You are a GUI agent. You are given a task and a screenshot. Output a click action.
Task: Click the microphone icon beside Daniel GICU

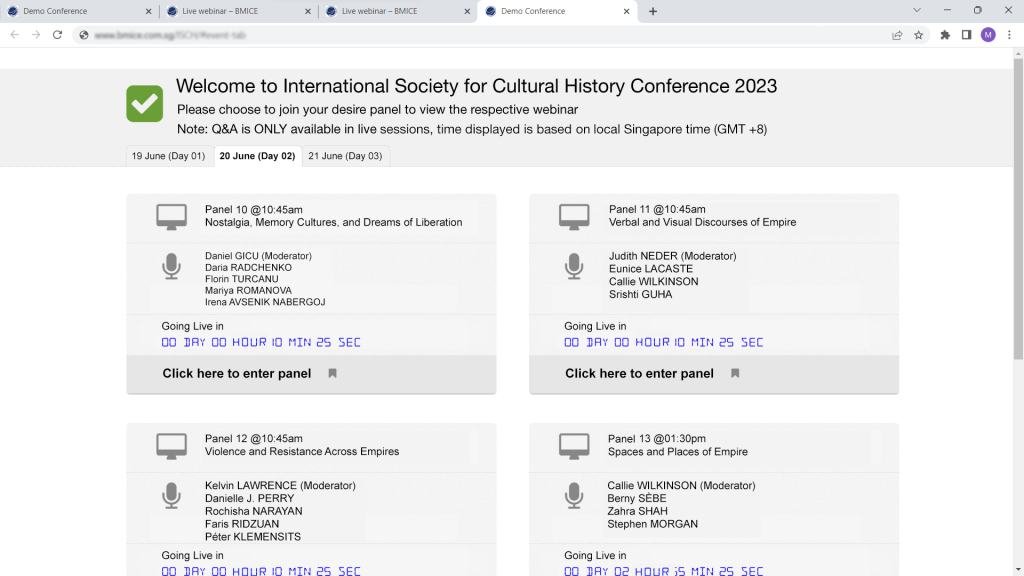171,266
